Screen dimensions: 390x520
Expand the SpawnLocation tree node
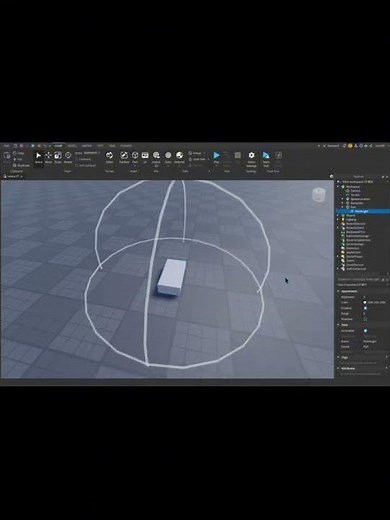click(342, 199)
